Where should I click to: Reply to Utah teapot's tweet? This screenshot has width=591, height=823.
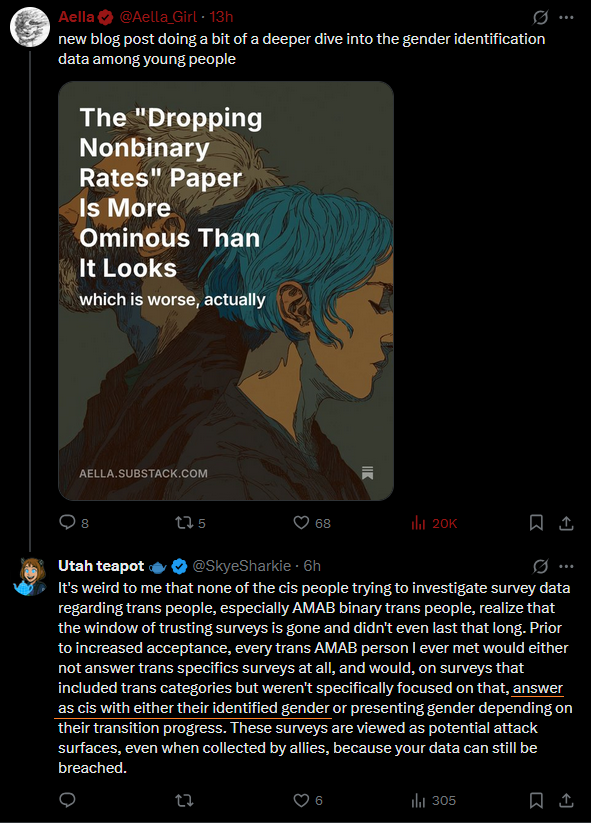click(x=67, y=800)
